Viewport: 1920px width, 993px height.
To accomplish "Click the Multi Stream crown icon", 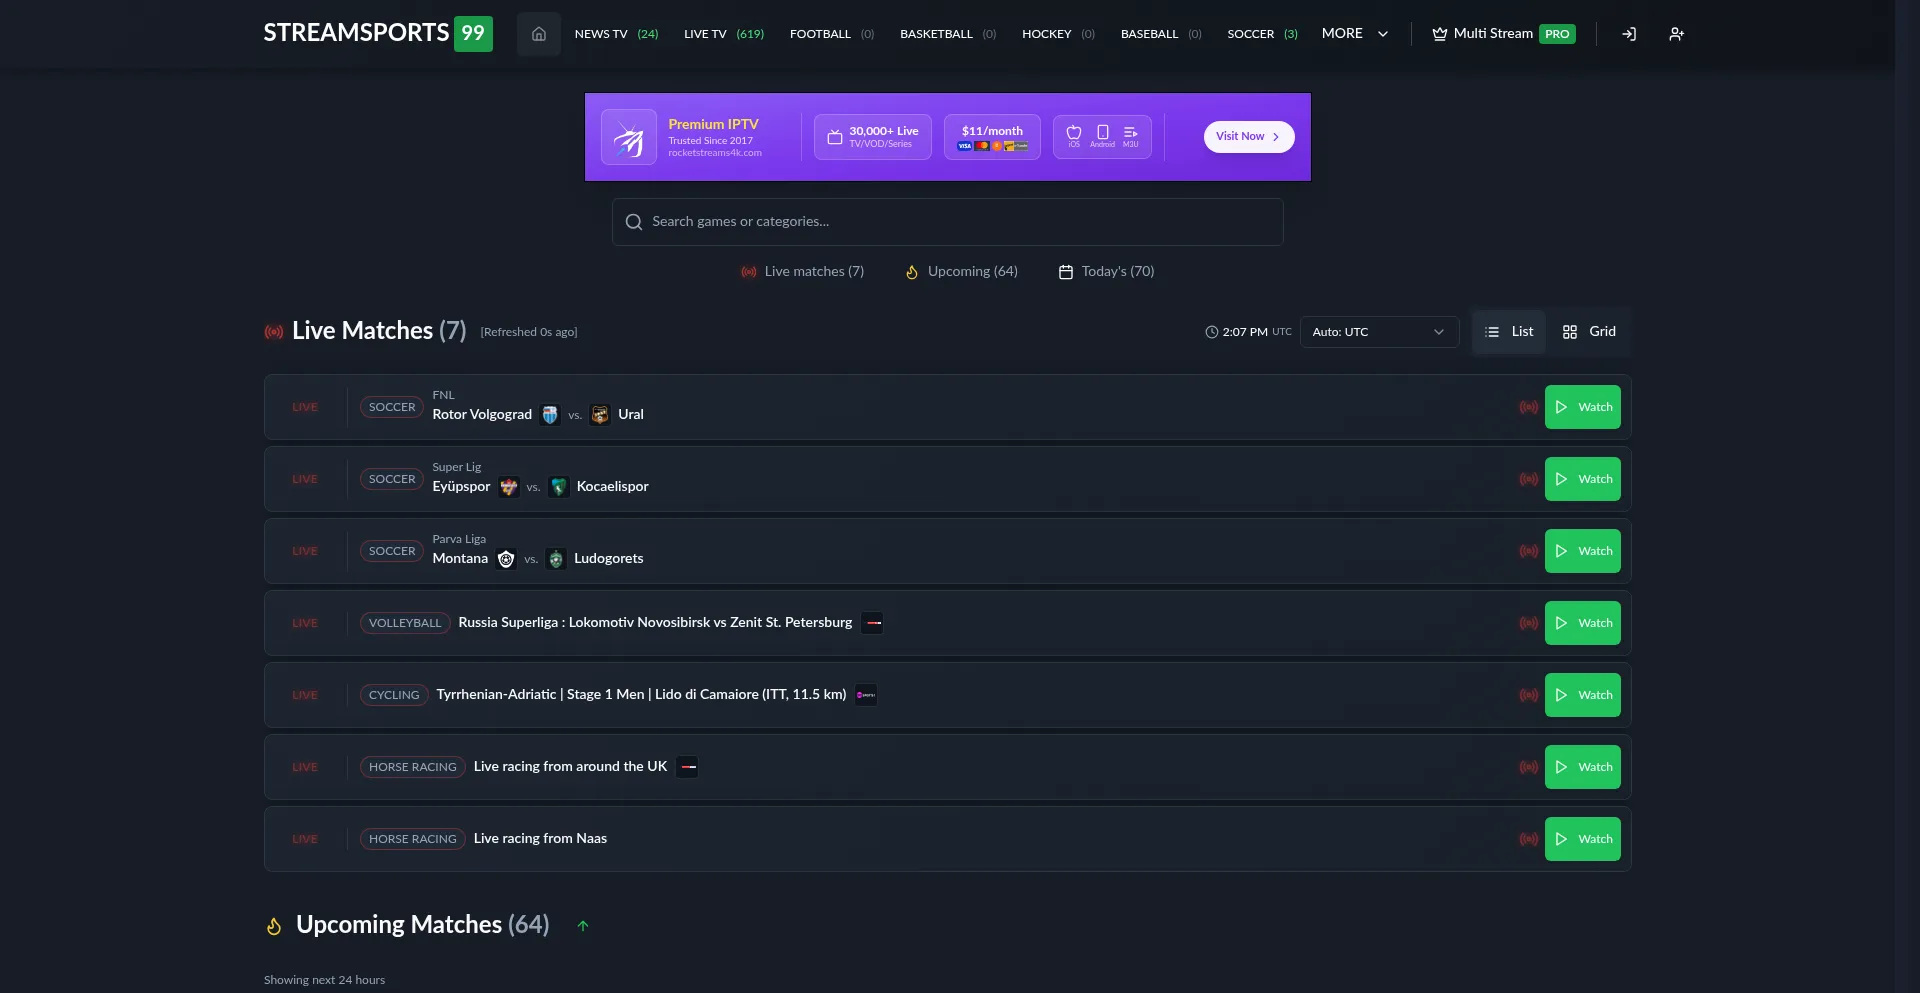I will coord(1440,34).
